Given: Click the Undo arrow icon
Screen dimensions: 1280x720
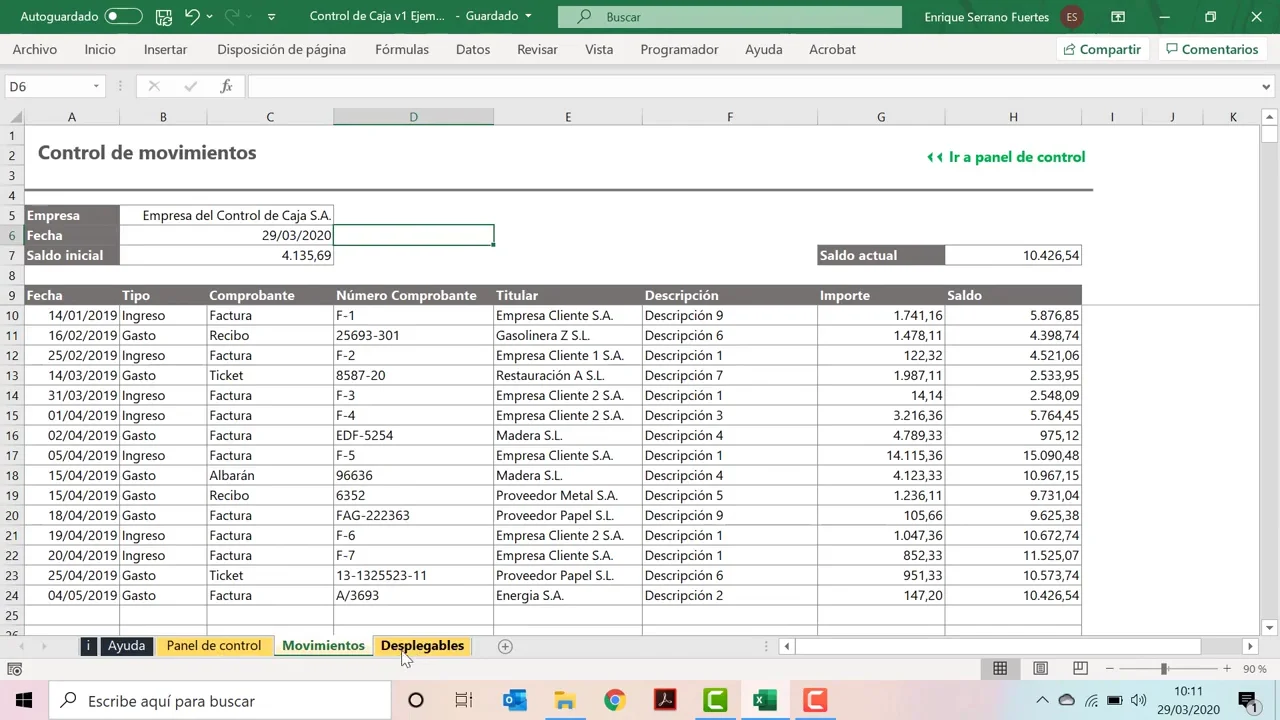Looking at the screenshot, I should pos(192,17).
